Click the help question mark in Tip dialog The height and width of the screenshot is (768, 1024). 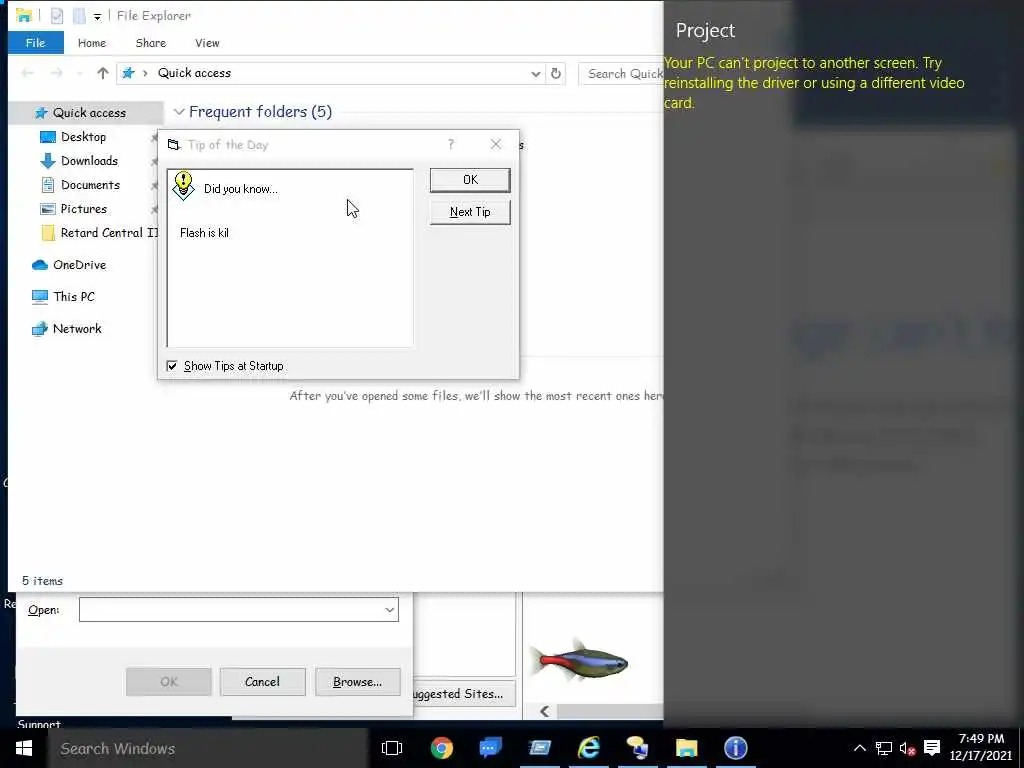[451, 144]
